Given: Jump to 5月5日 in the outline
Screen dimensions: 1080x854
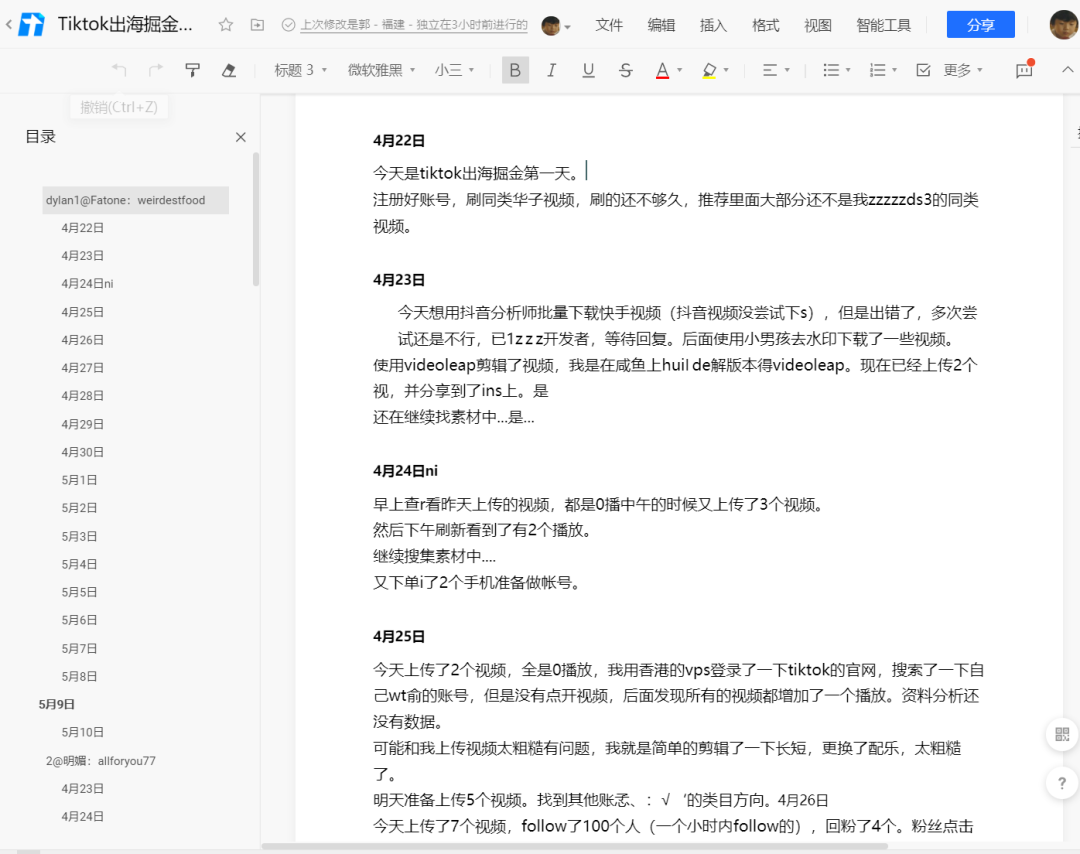Looking at the screenshot, I should (79, 592).
